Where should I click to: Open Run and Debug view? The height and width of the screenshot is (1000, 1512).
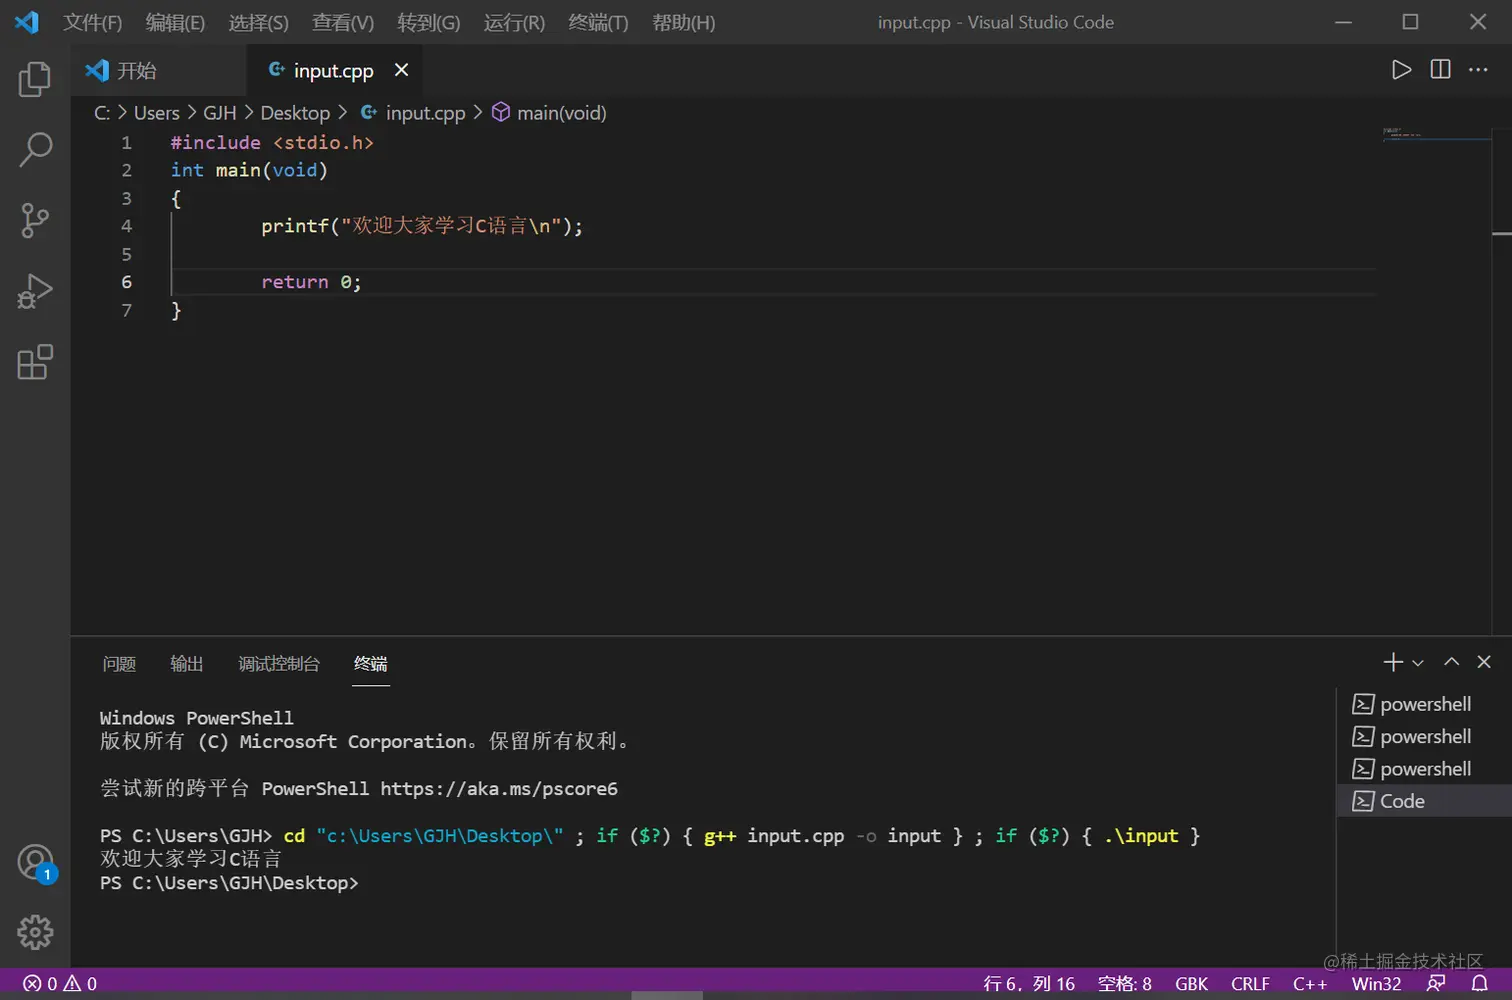pyautogui.click(x=35, y=291)
